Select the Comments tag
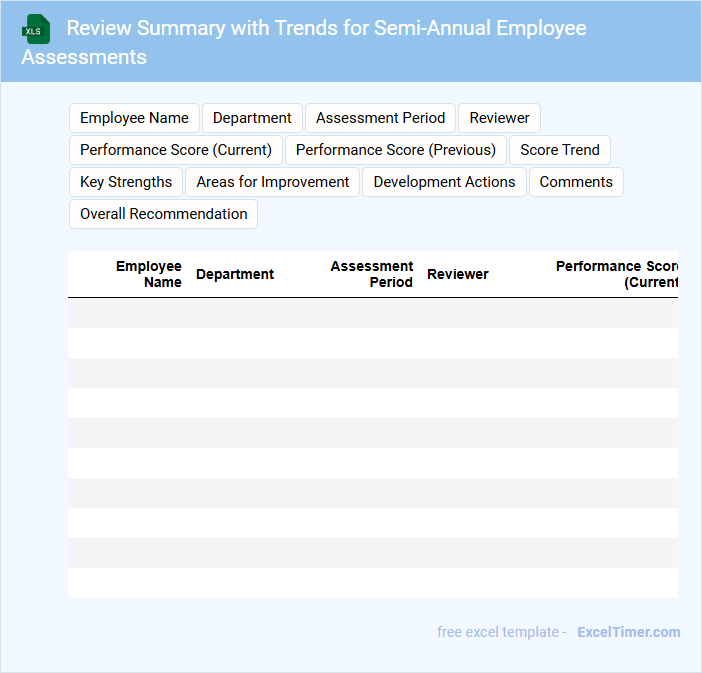The image size is (702, 673). (x=576, y=182)
